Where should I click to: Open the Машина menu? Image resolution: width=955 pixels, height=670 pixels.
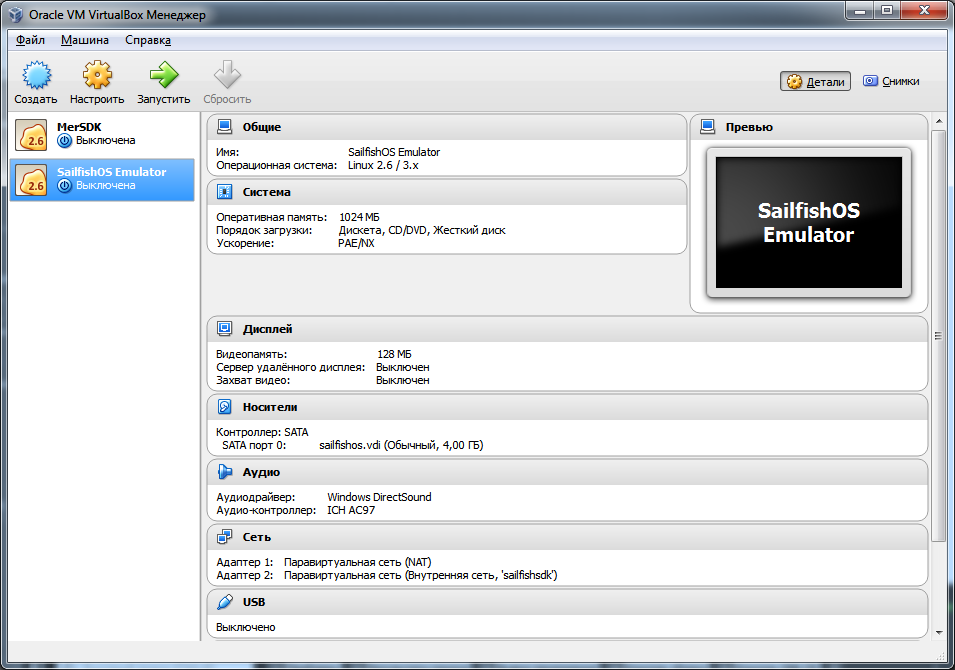(85, 40)
